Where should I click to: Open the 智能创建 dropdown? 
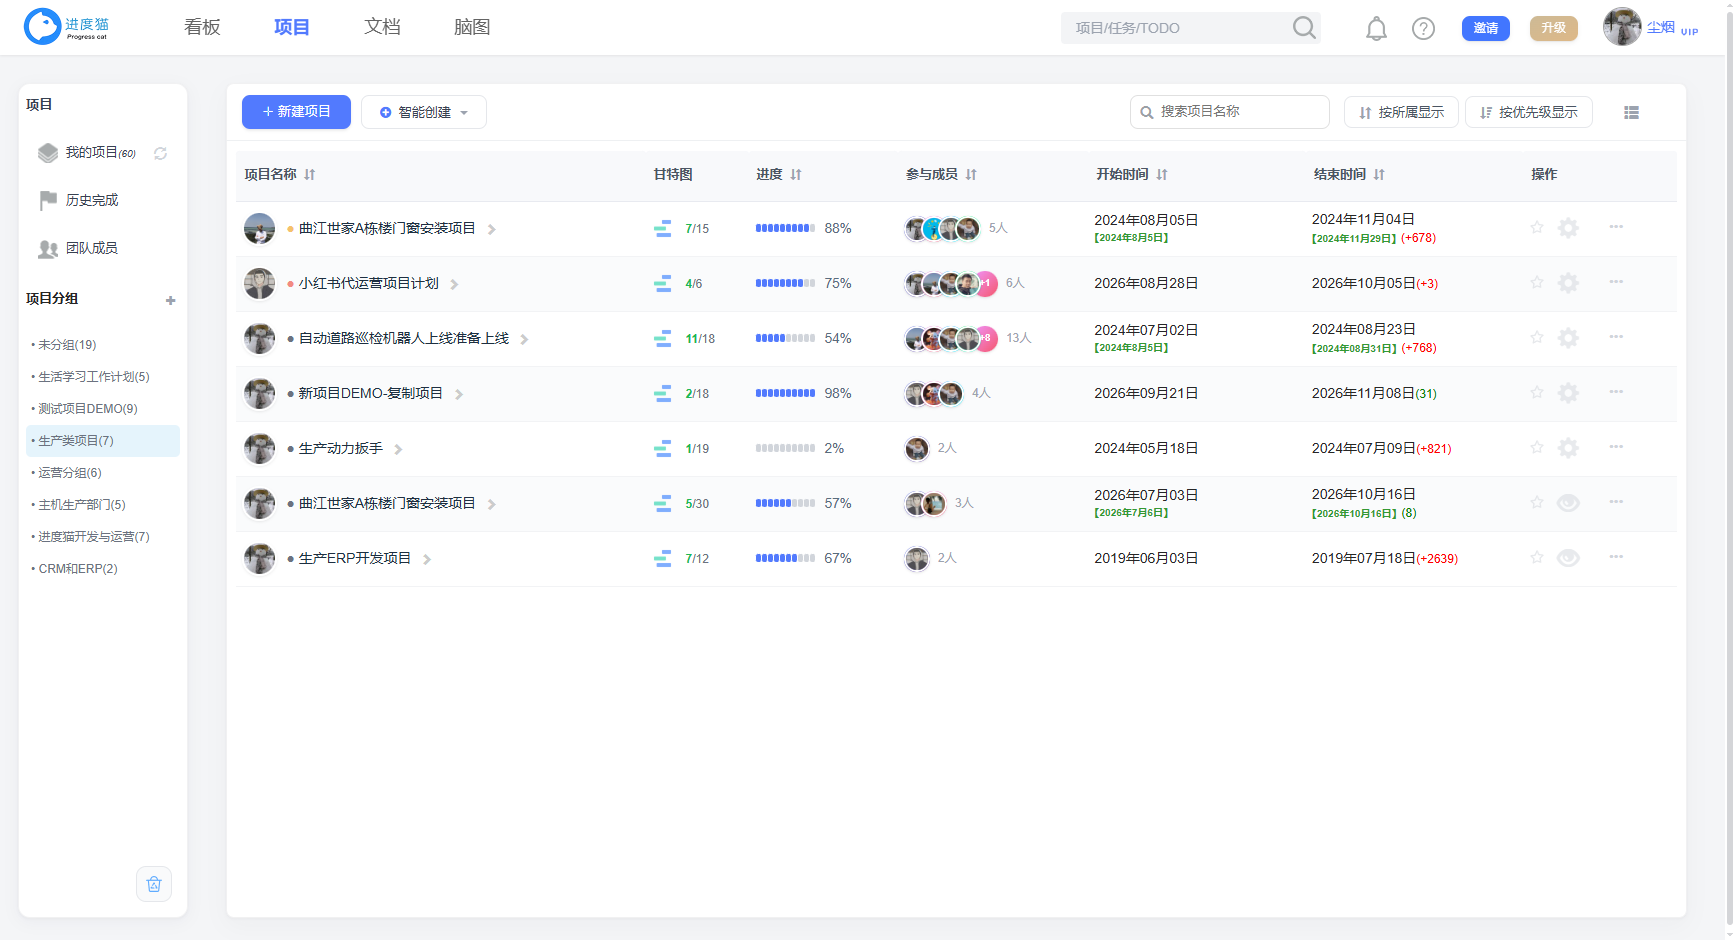coord(424,112)
